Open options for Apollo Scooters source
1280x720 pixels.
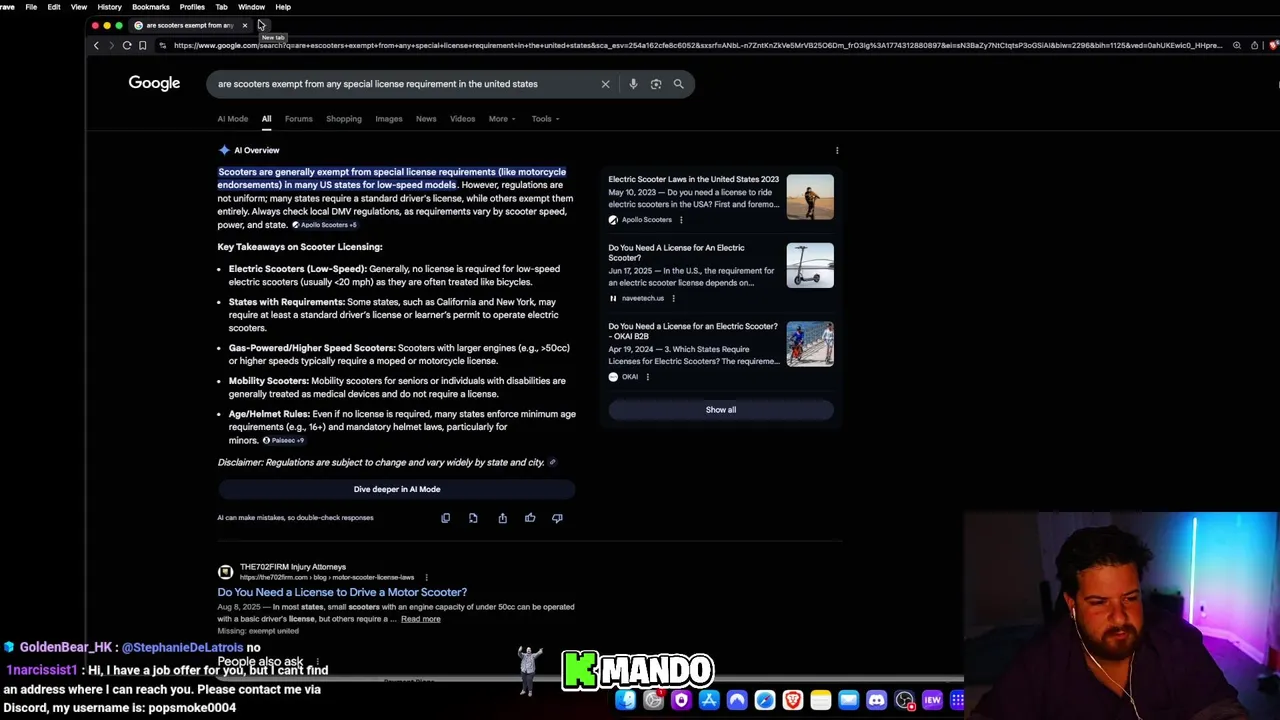(x=681, y=220)
